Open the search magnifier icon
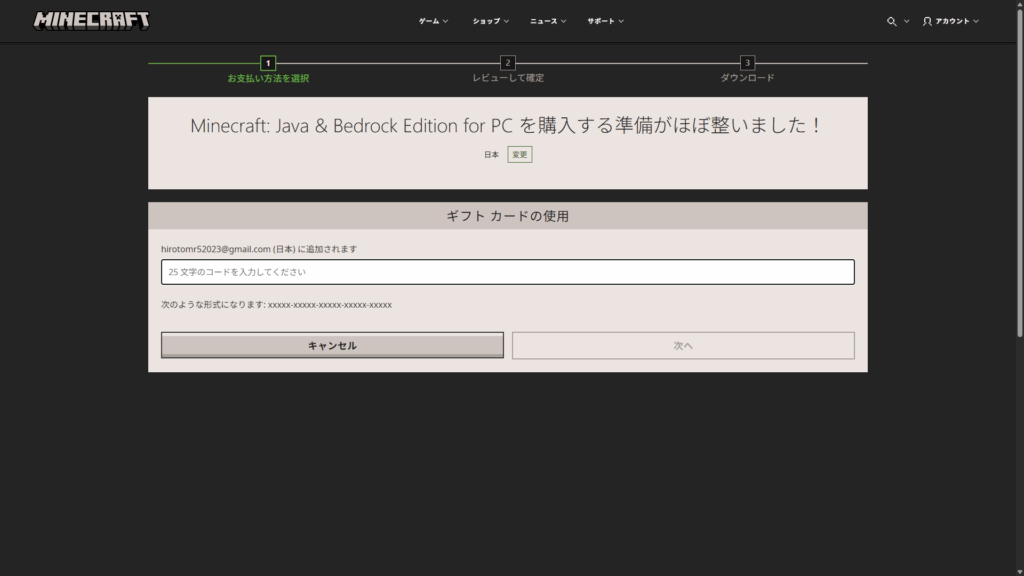The image size is (1024, 576). [x=891, y=22]
